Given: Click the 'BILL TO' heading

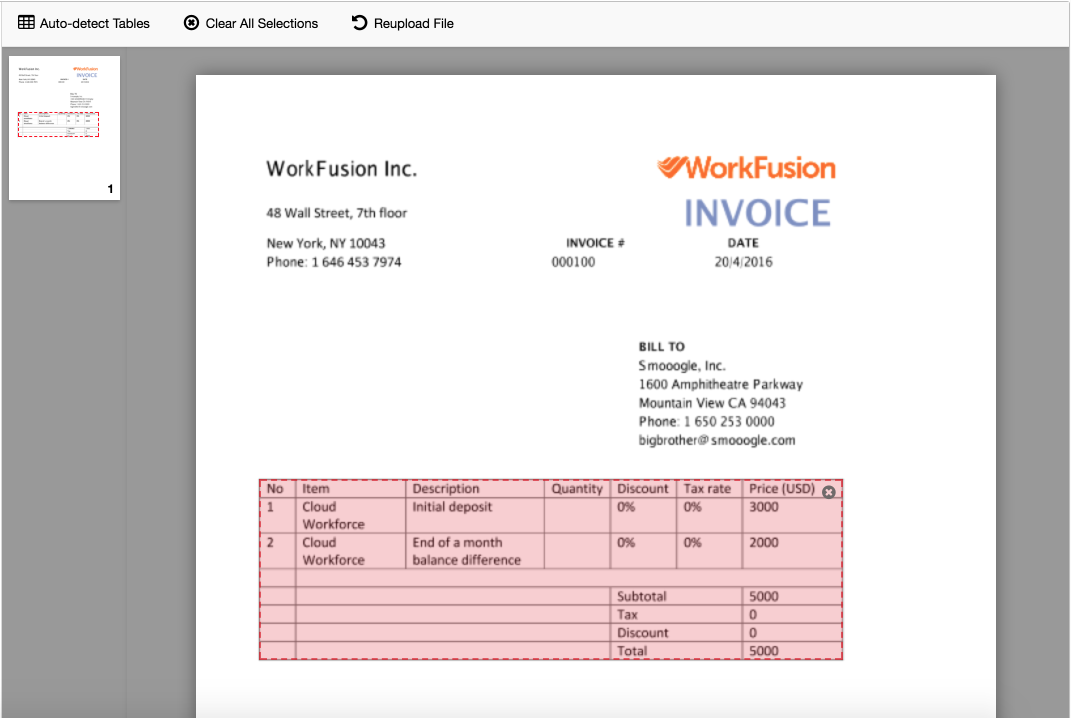Looking at the screenshot, I should 662,346.
